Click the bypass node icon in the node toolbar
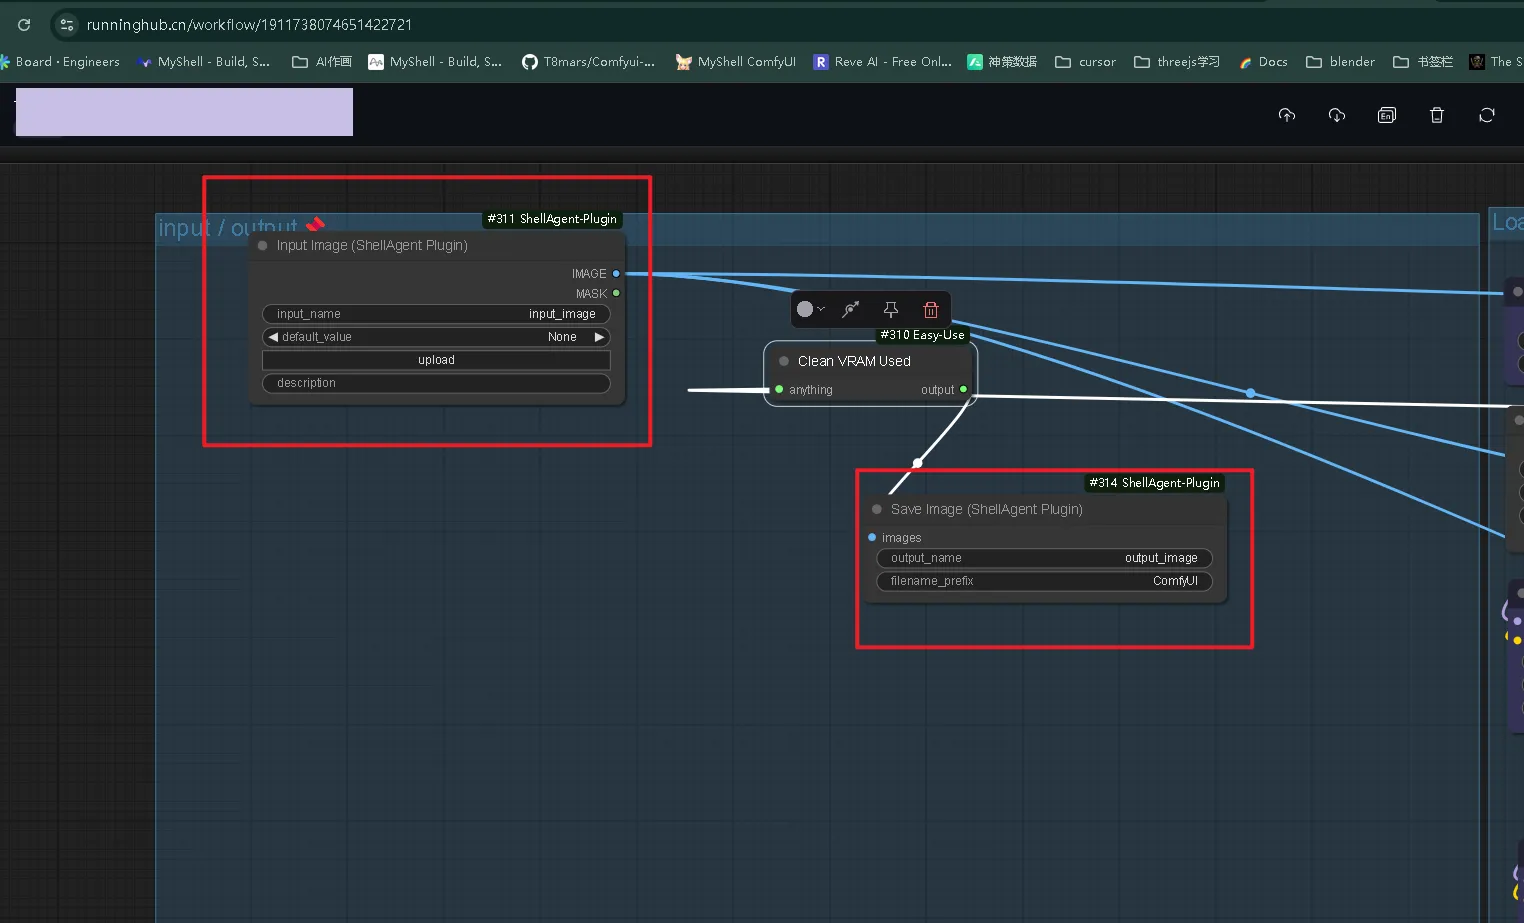The width and height of the screenshot is (1524, 923). coord(851,309)
